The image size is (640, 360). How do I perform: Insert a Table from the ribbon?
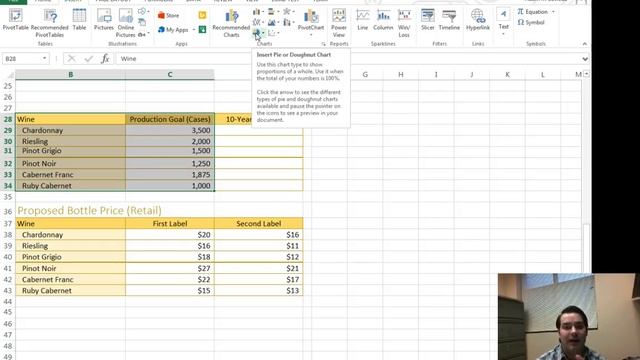(x=79, y=20)
